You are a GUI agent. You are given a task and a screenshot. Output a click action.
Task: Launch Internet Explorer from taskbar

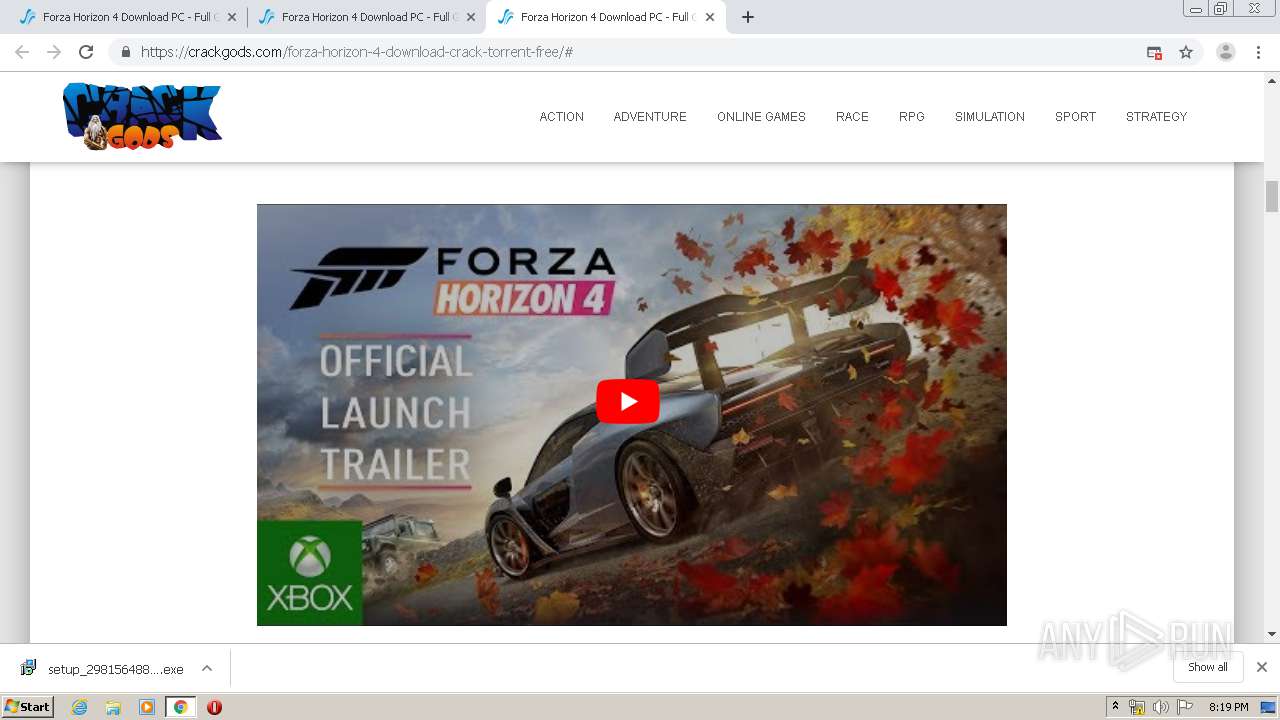80,707
